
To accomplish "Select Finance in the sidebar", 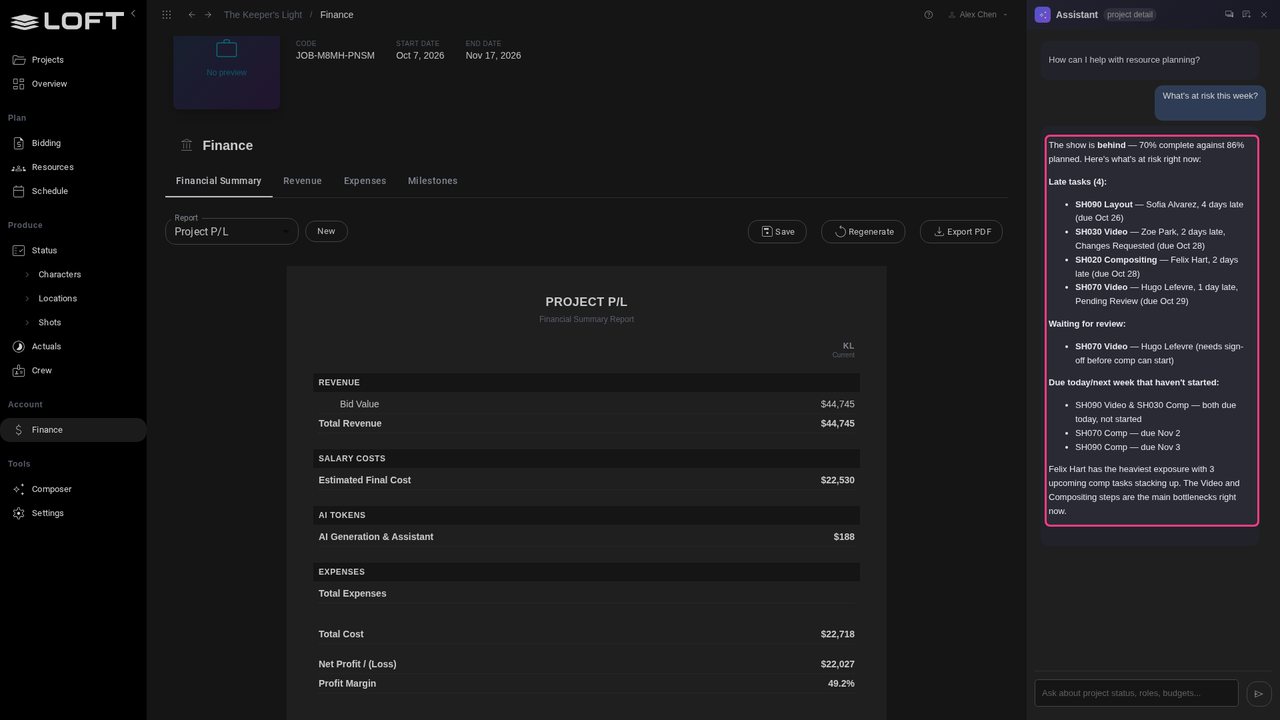I will pyautogui.click(x=73, y=430).
